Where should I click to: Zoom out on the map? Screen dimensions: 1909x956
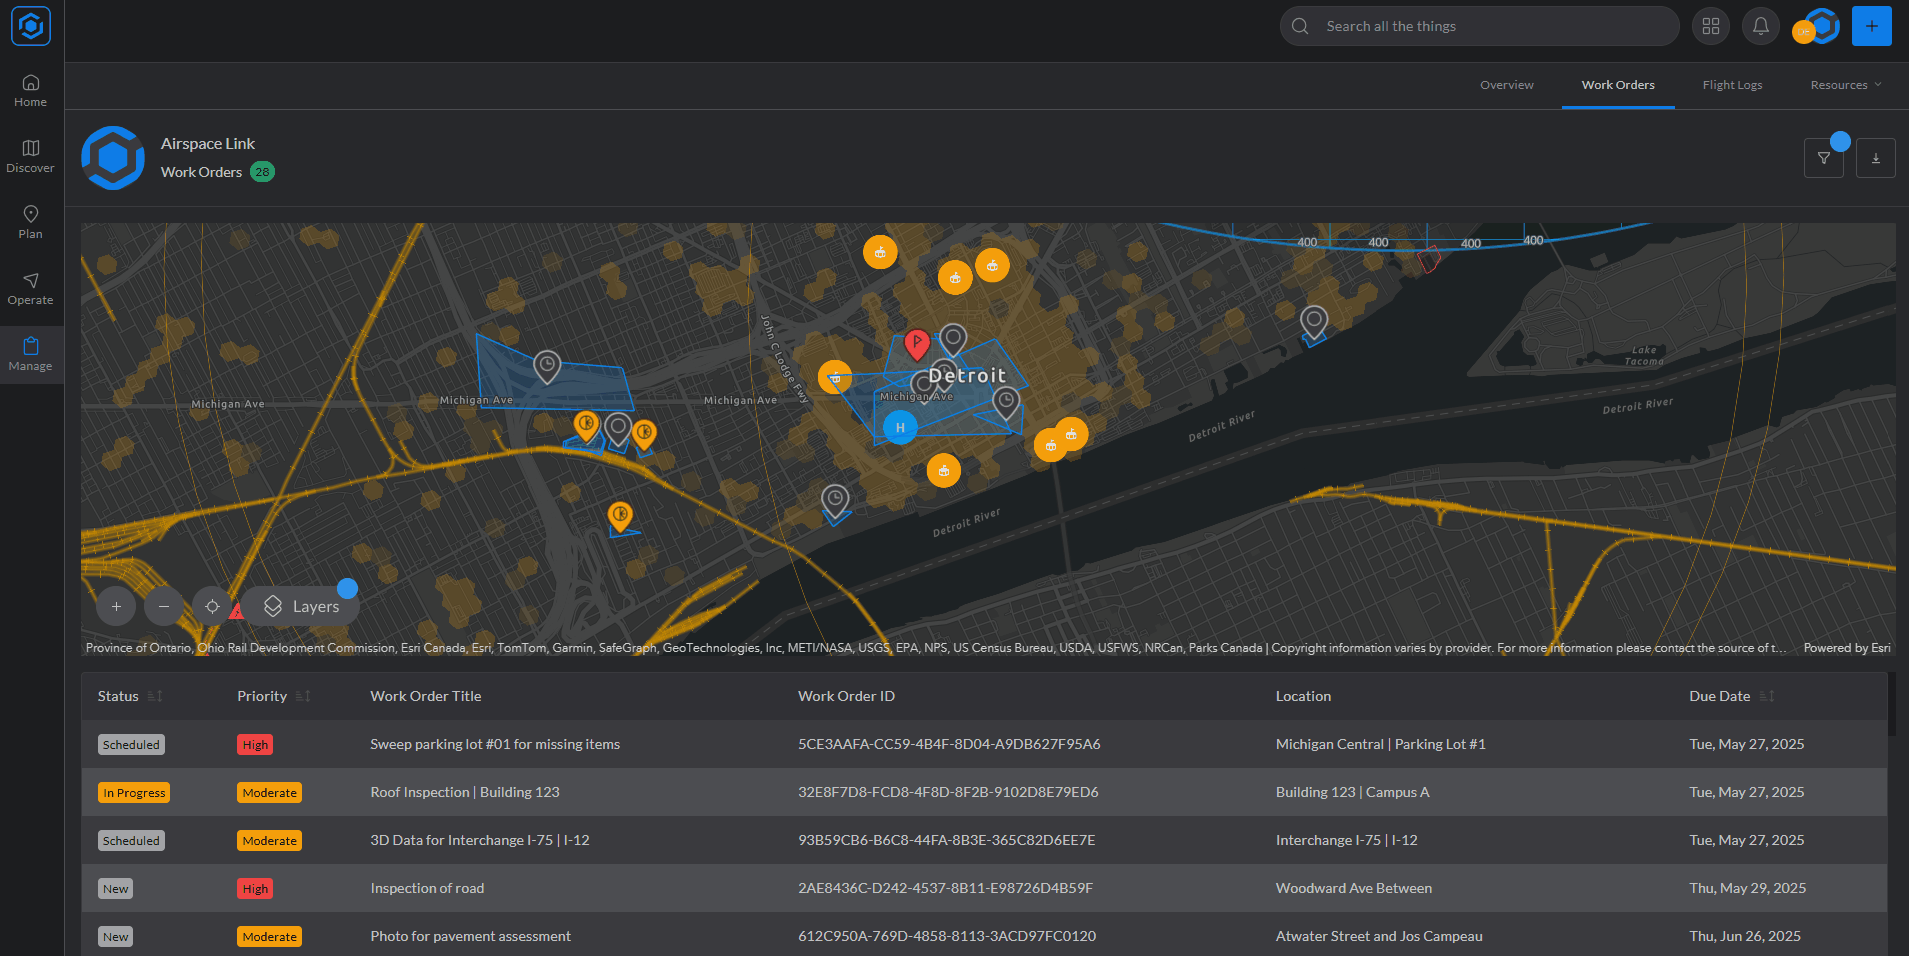pyautogui.click(x=164, y=606)
